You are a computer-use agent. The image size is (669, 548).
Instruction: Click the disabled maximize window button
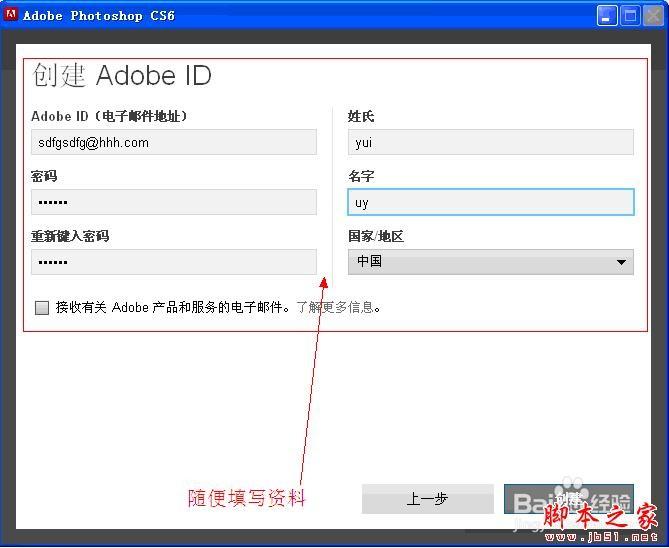click(630, 16)
